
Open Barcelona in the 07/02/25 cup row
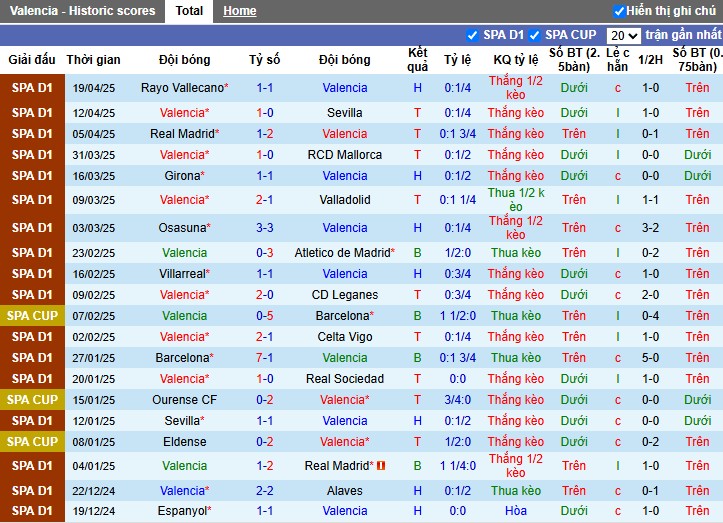tap(344, 315)
